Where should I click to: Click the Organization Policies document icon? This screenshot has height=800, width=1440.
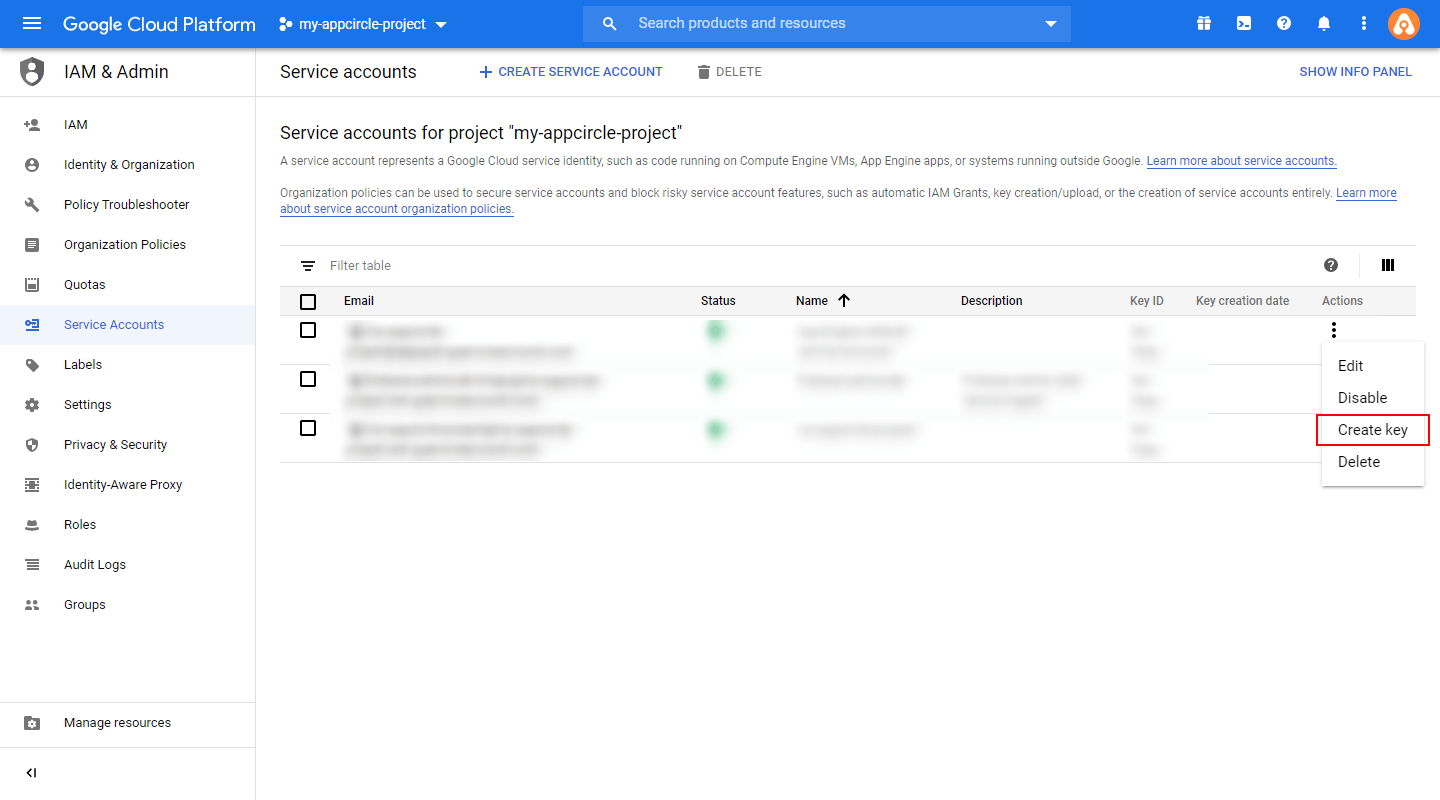(32, 245)
